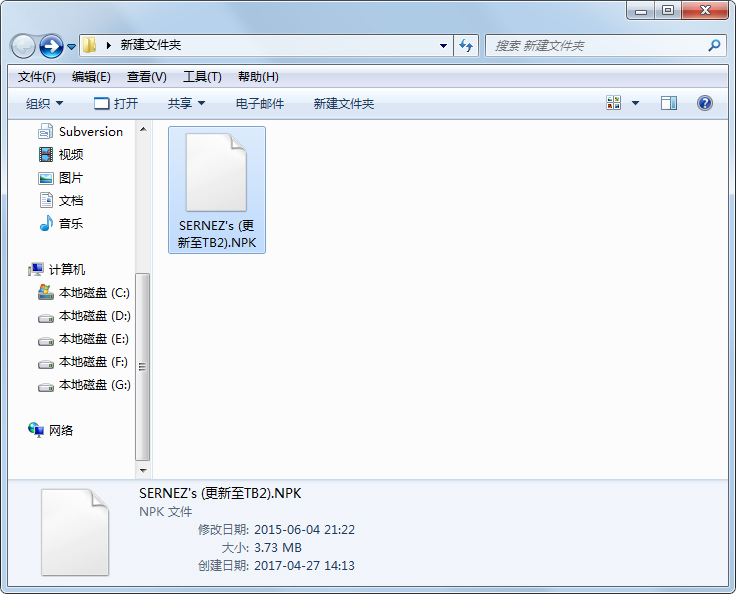Click the refresh button beside address bar
Screen dimensions: 736x594
click(x=466, y=46)
